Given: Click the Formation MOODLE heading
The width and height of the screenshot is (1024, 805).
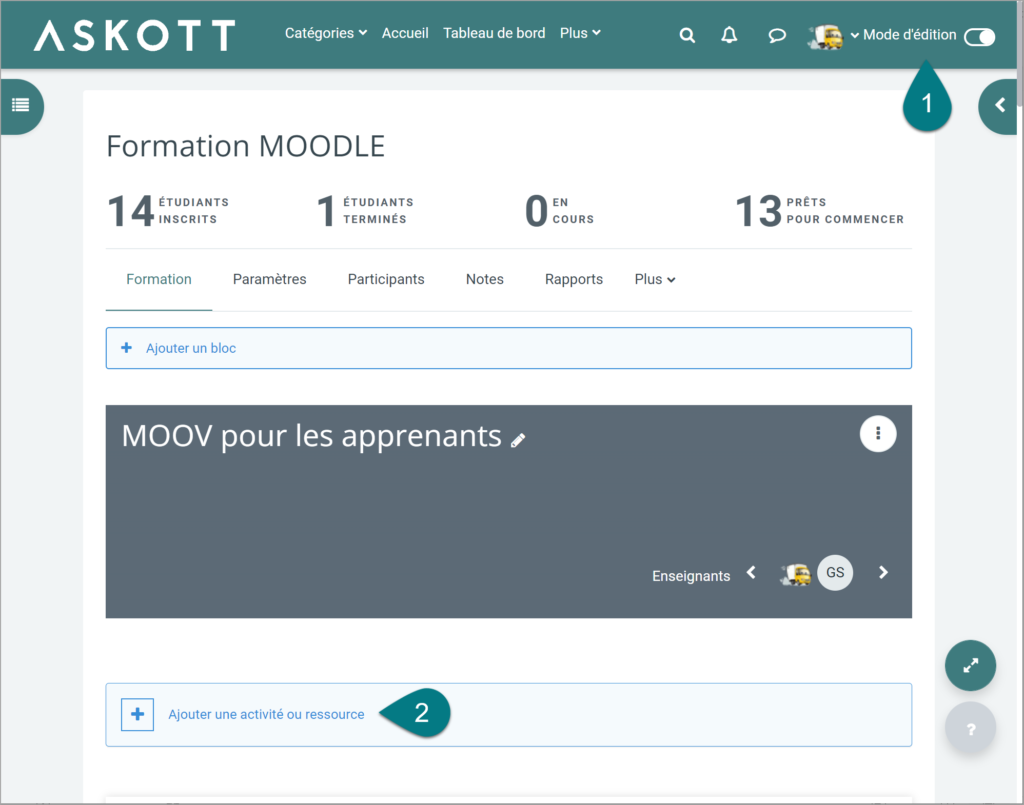Looking at the screenshot, I should [x=246, y=146].
